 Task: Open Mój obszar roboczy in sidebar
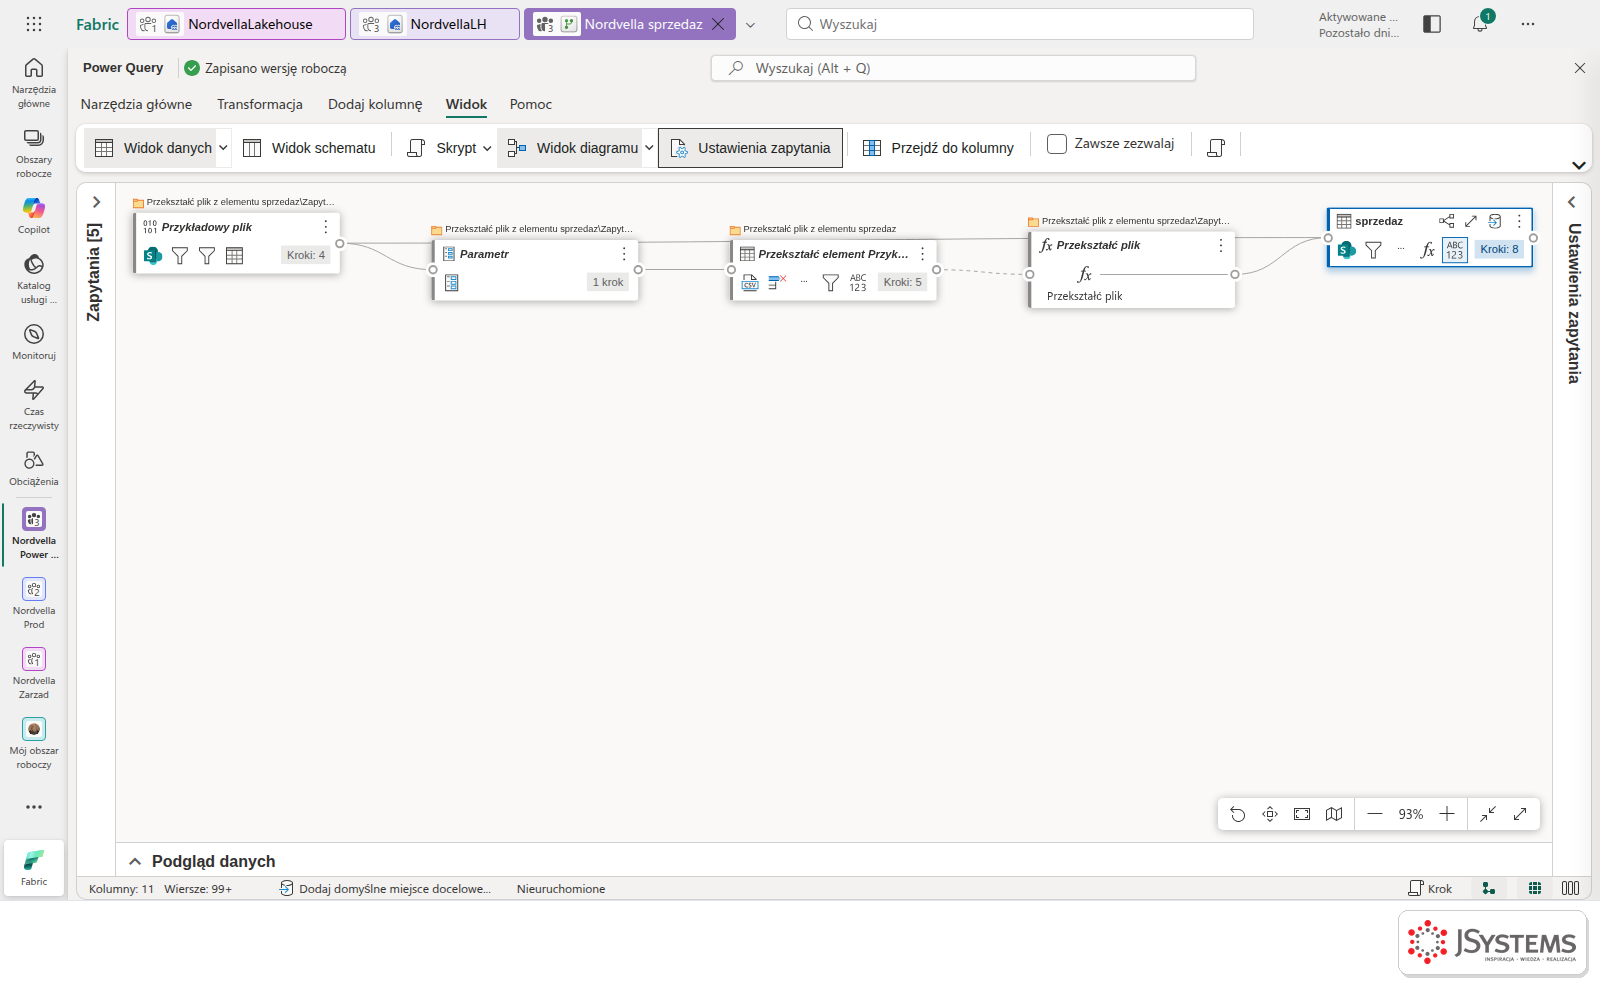(x=34, y=743)
